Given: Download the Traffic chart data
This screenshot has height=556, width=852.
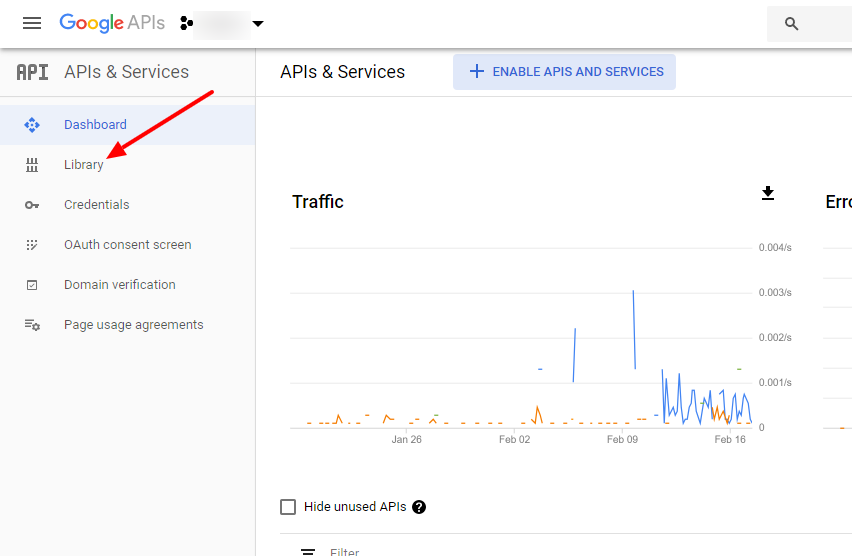Looking at the screenshot, I should pos(768,193).
